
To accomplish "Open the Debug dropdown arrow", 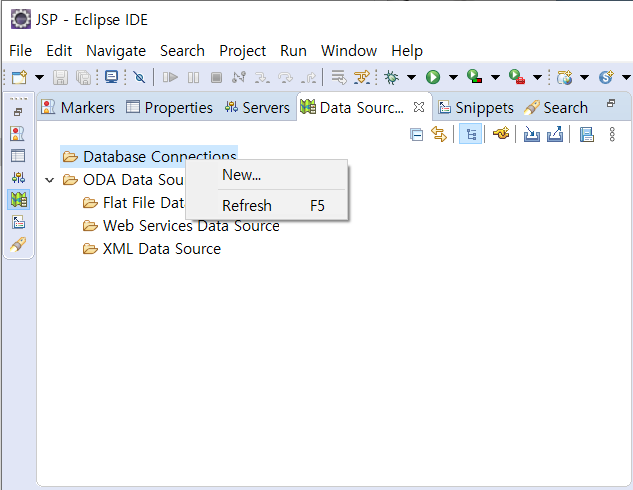I will coord(411,77).
